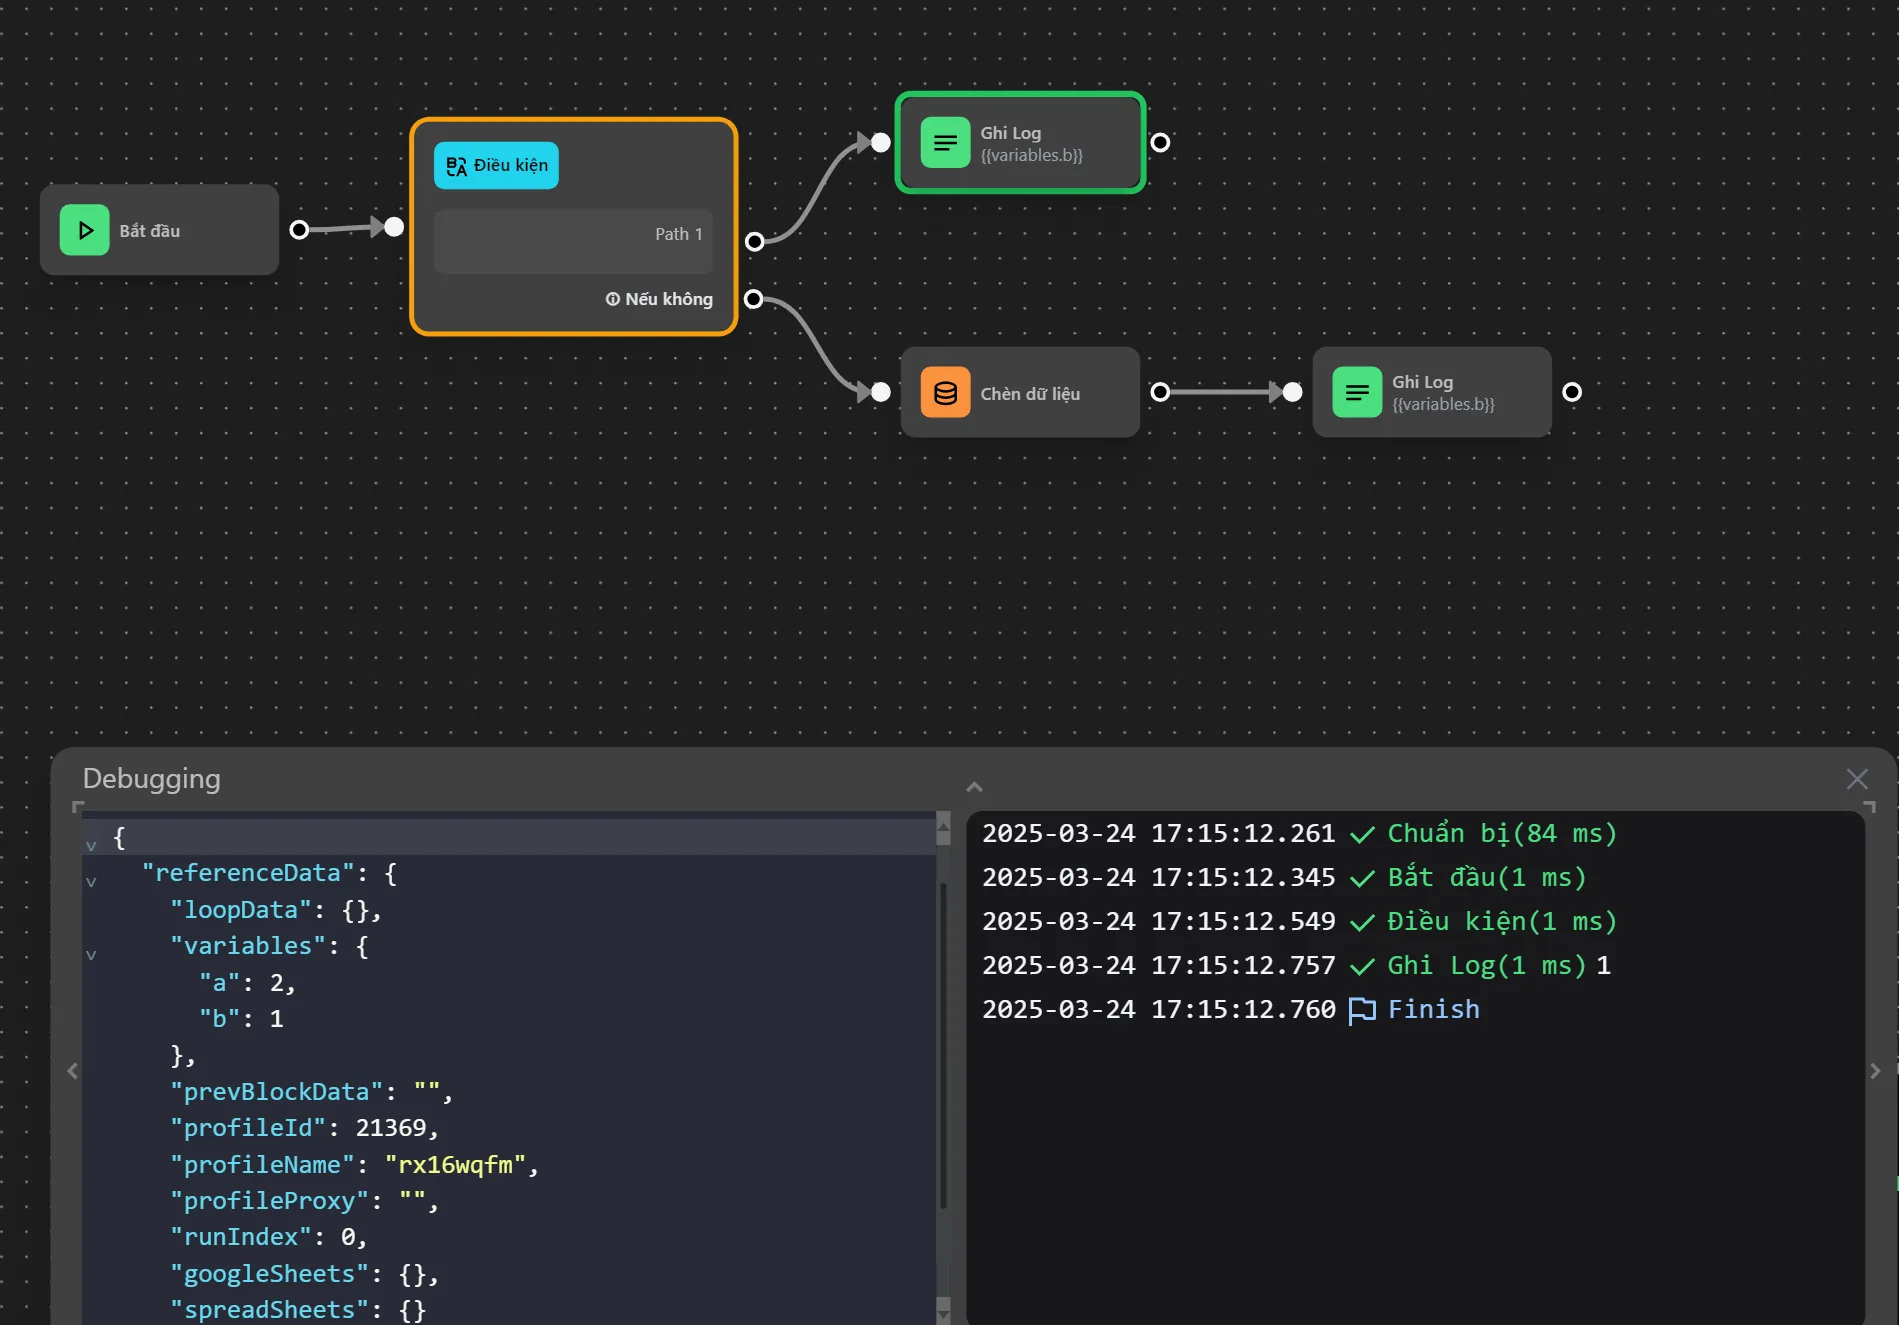Click the info icon beside Nếu không
Image resolution: width=1899 pixels, height=1325 pixels.
tap(613, 298)
